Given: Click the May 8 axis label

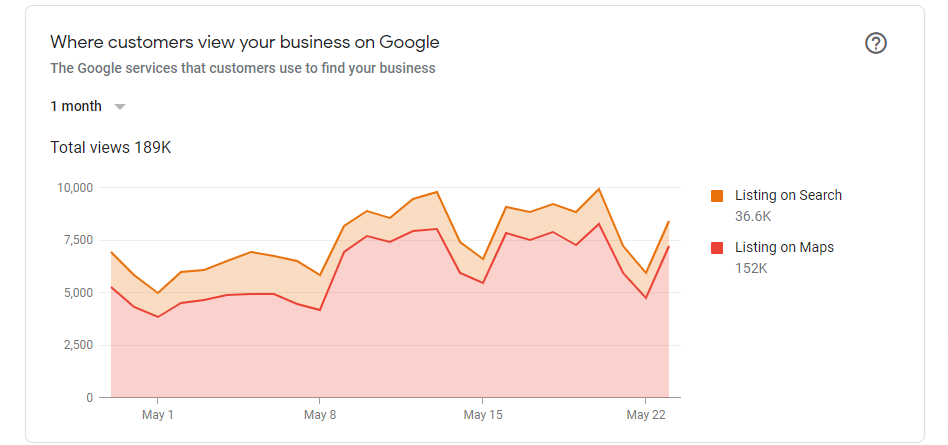Looking at the screenshot, I should point(319,415).
